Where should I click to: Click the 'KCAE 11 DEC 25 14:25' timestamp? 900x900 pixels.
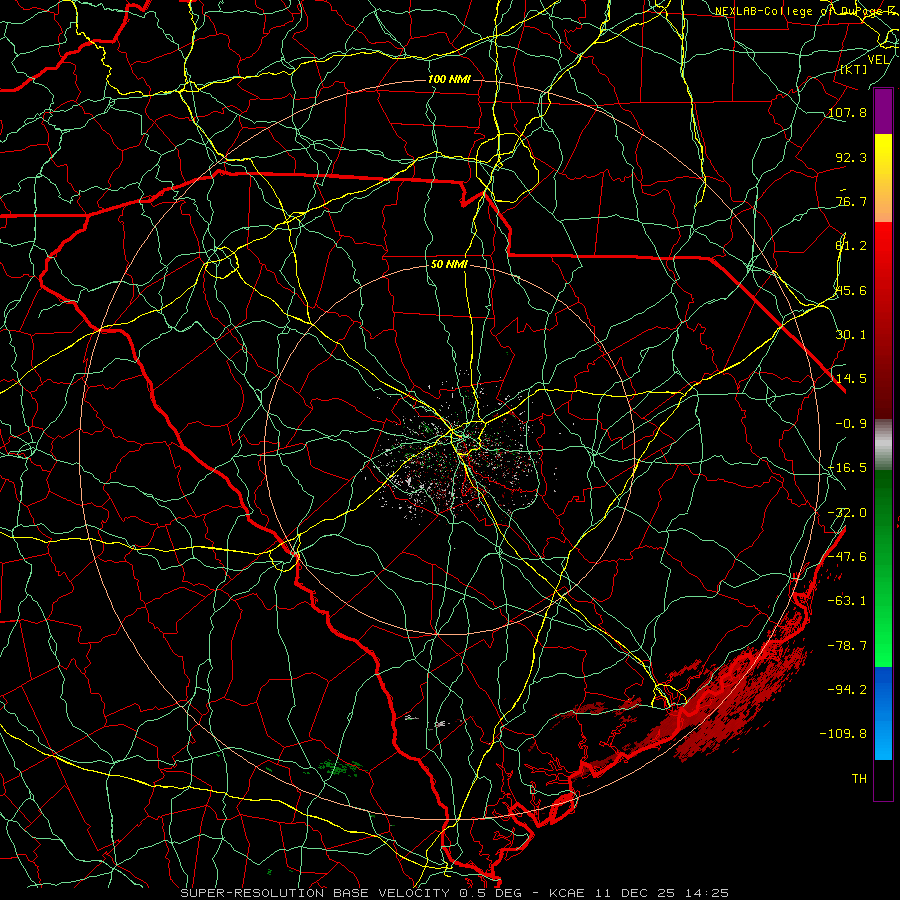(639, 893)
